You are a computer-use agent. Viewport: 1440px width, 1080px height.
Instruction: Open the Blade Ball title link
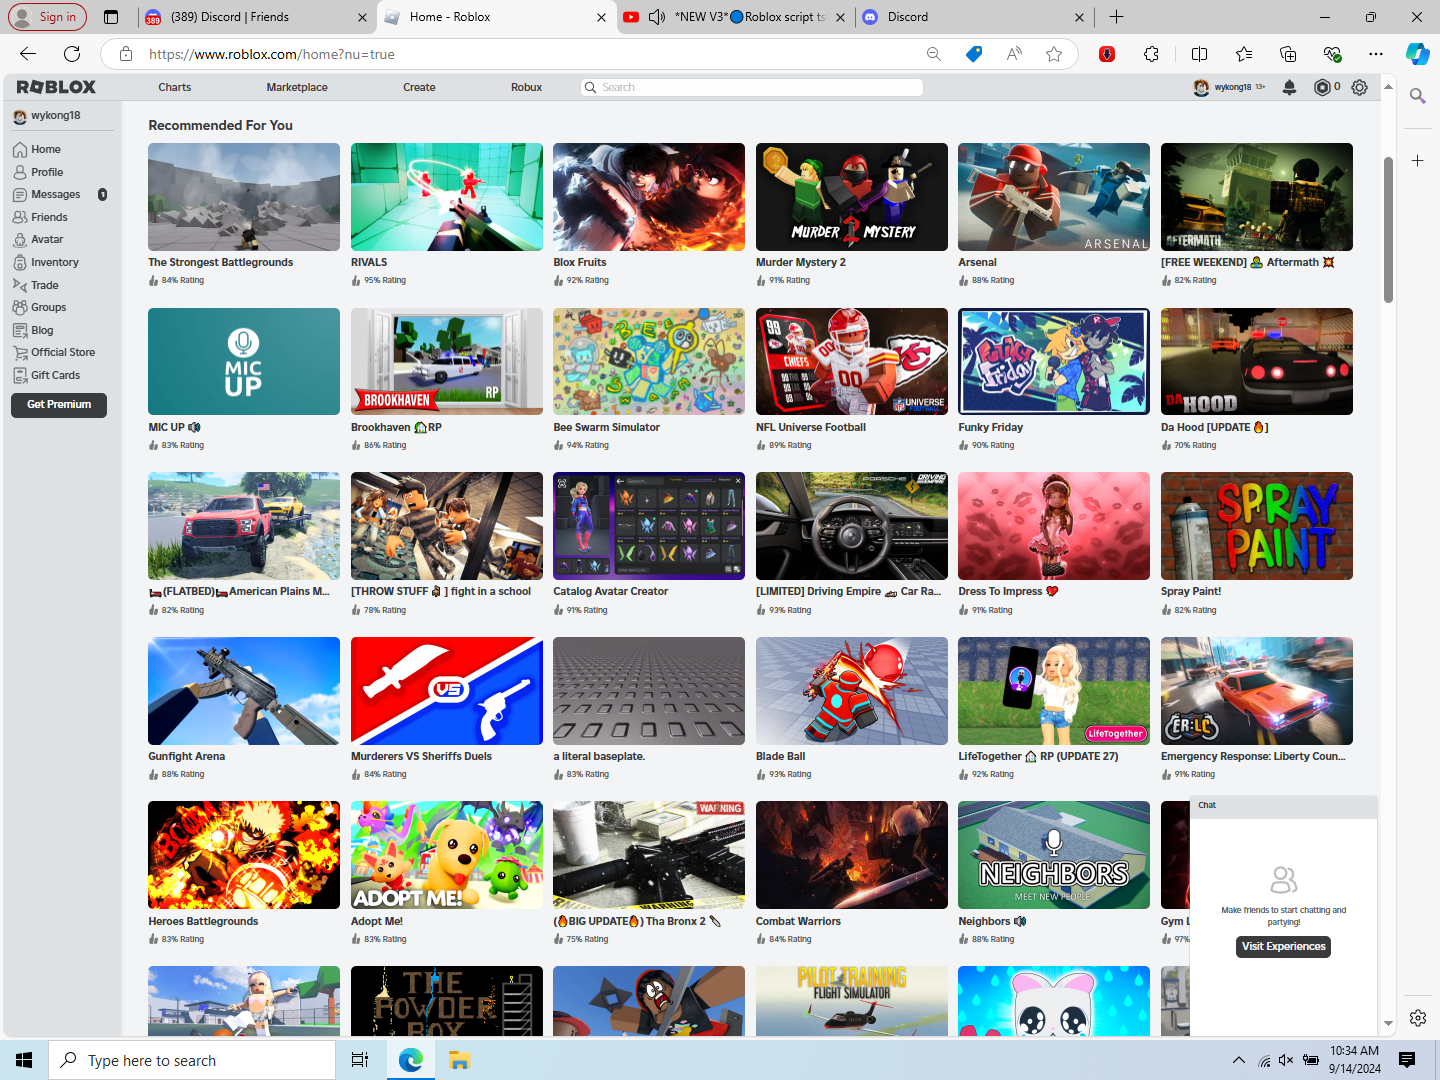coord(780,757)
